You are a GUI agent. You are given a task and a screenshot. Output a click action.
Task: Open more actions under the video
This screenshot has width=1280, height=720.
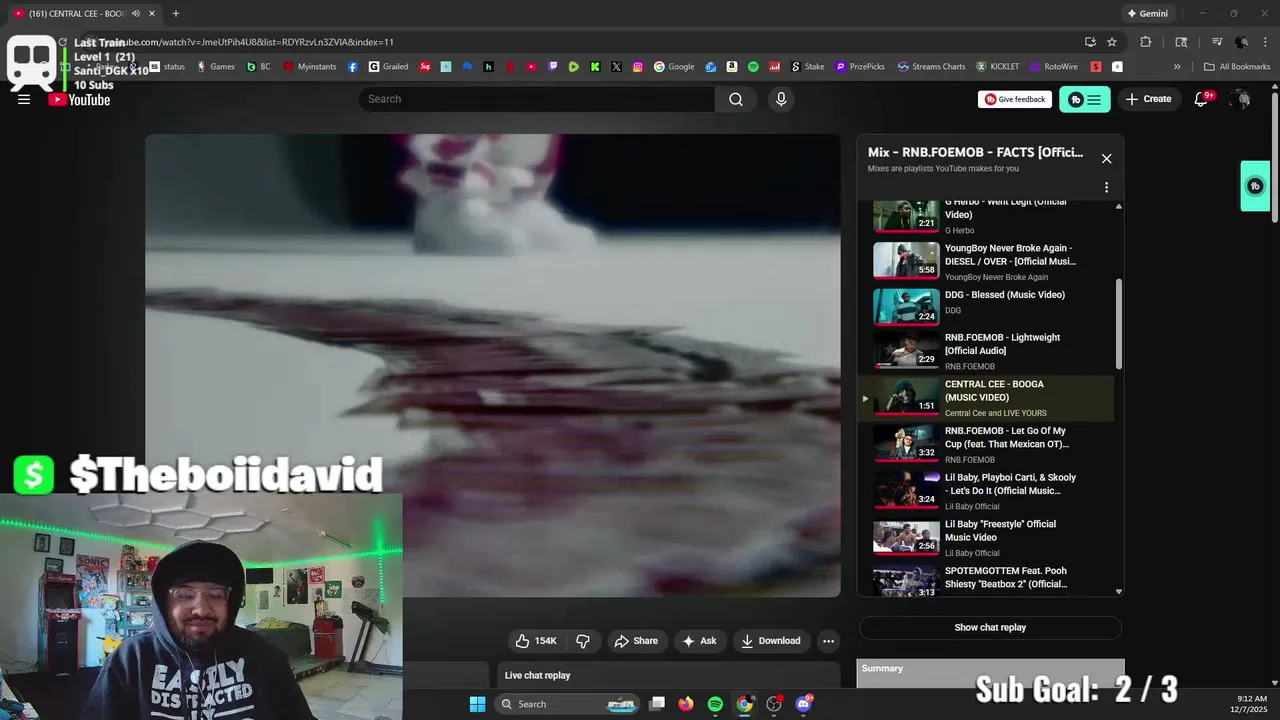(x=828, y=641)
